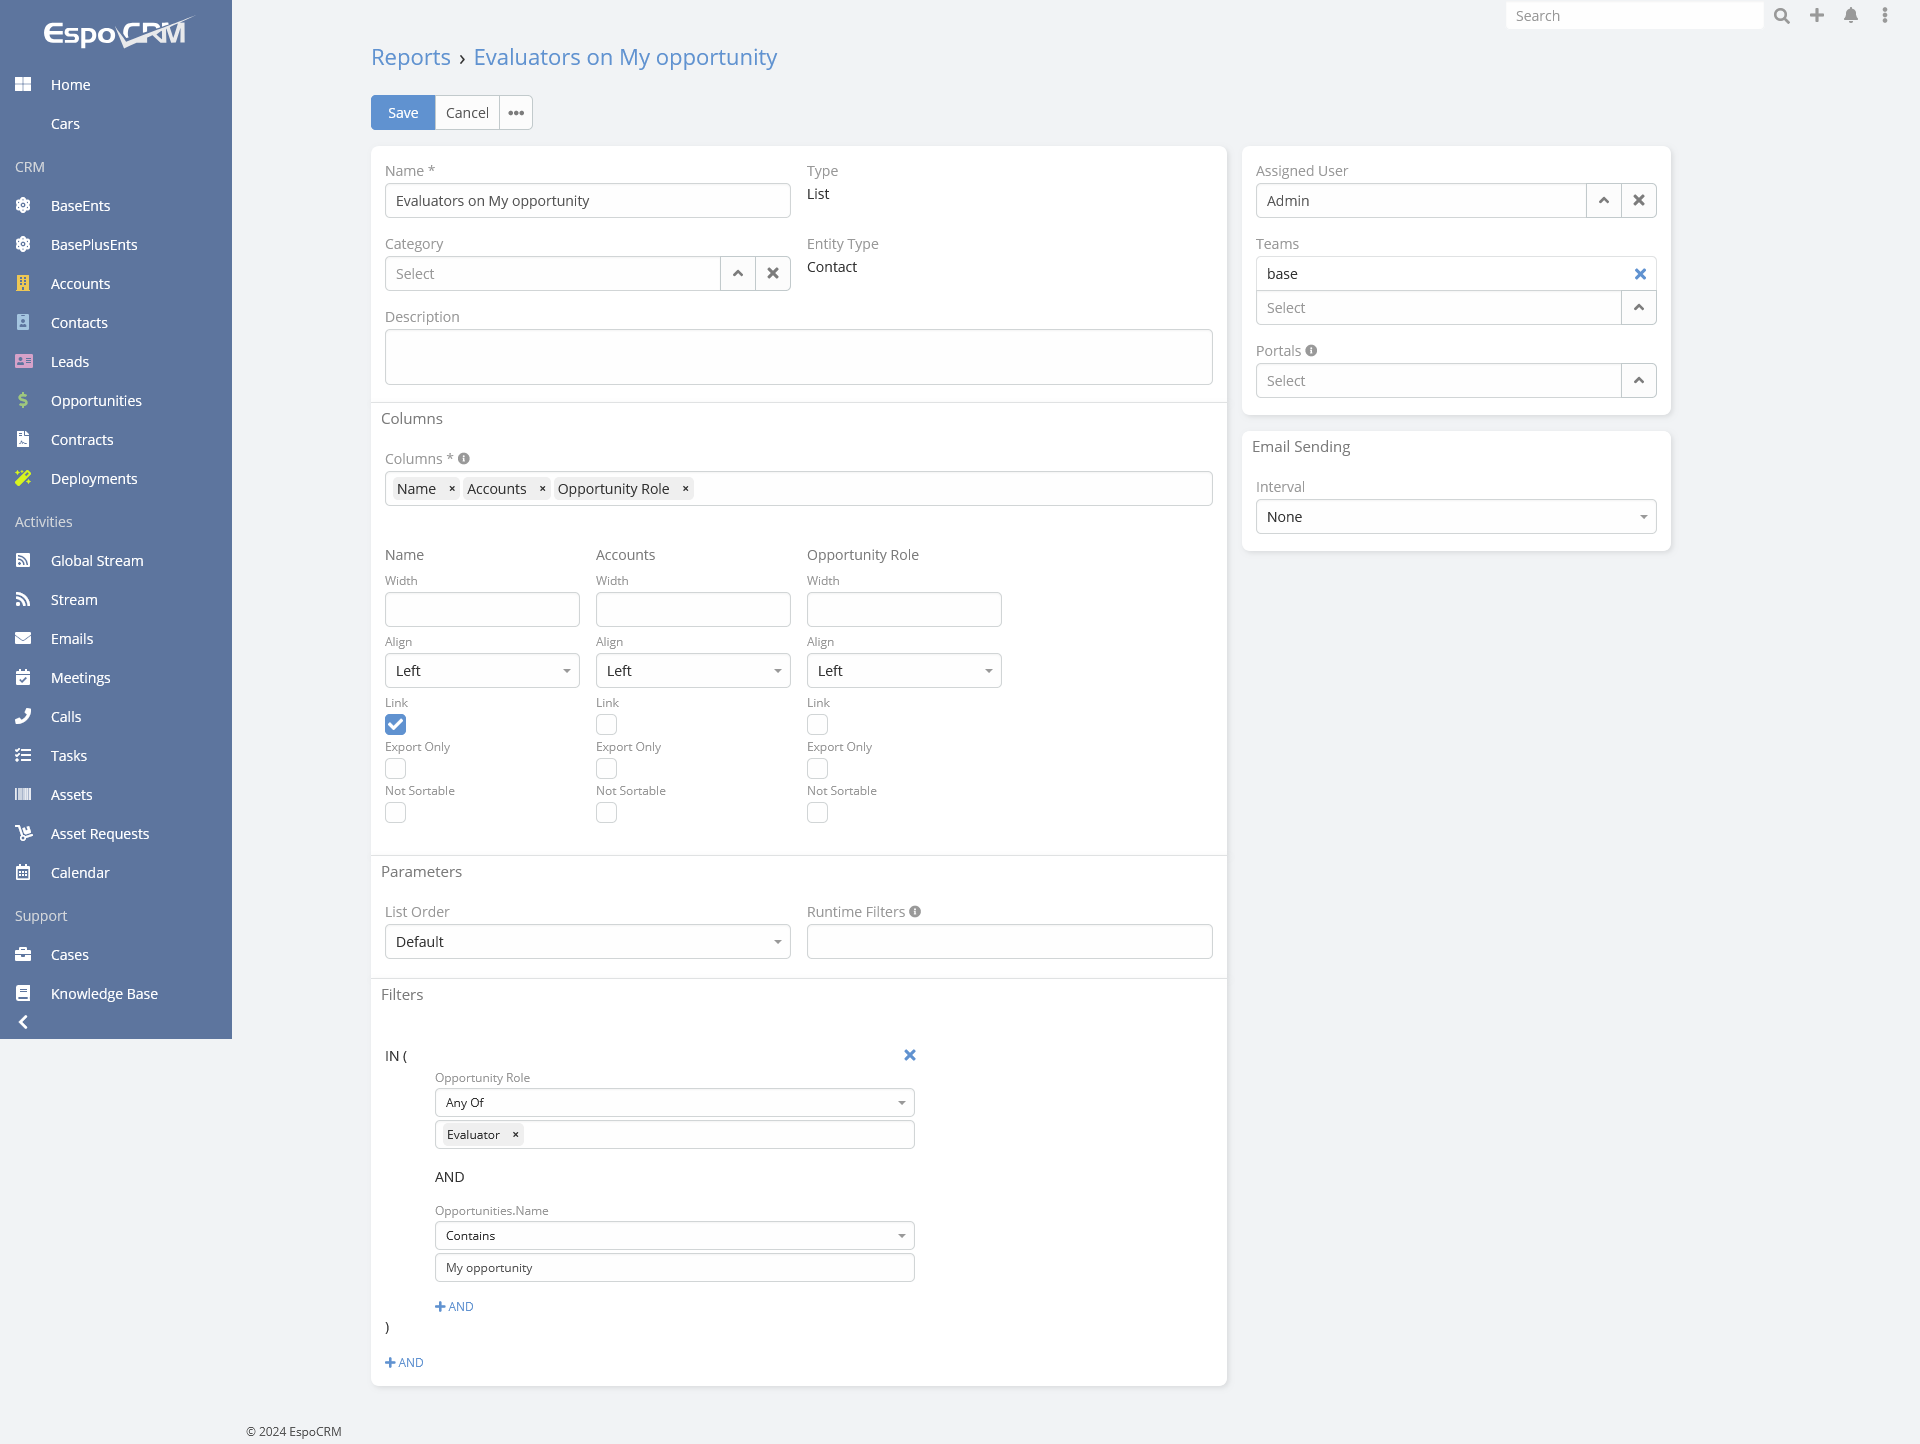Click the Description text area
The image size is (1920, 1444).
pyautogui.click(x=798, y=357)
